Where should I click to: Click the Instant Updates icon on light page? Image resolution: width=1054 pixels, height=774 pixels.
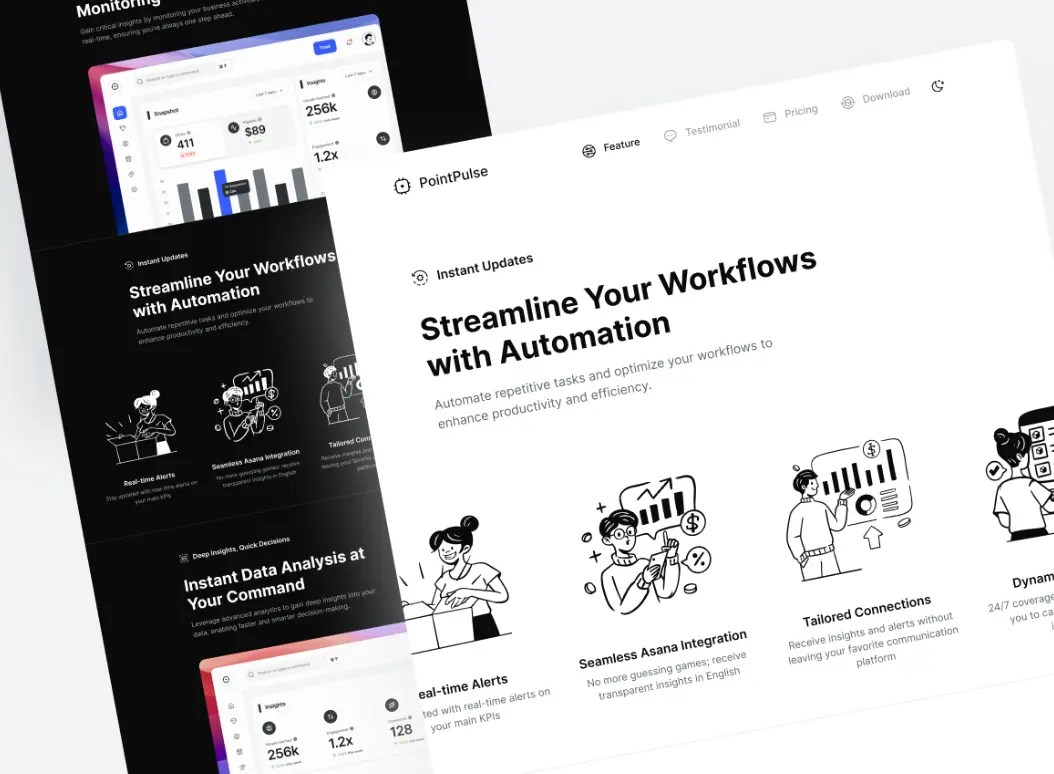click(419, 277)
